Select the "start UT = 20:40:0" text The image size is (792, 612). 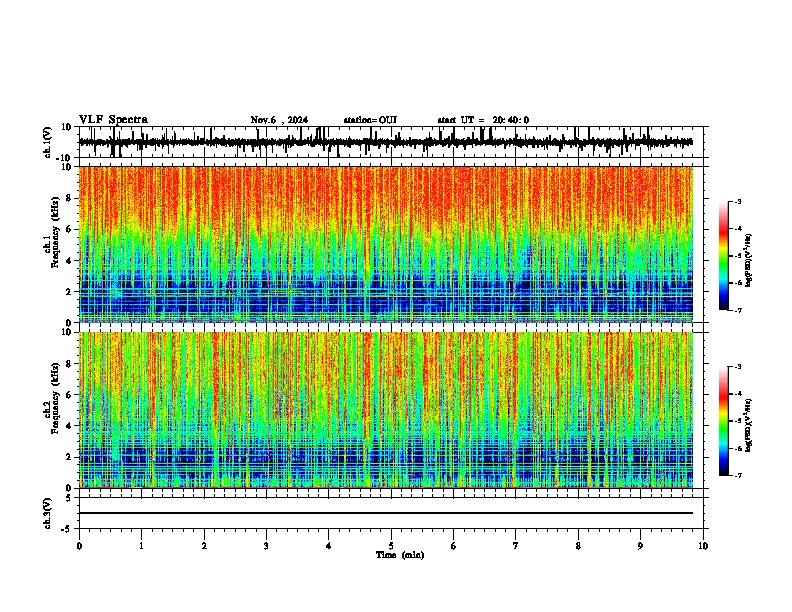click(x=483, y=120)
